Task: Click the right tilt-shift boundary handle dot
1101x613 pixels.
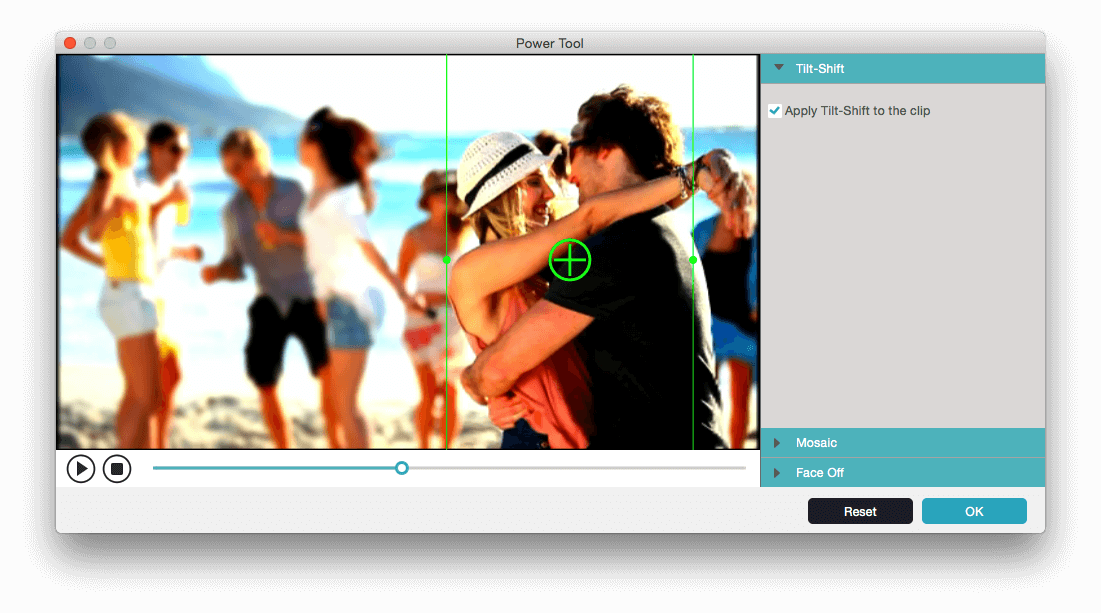Action: 693,260
